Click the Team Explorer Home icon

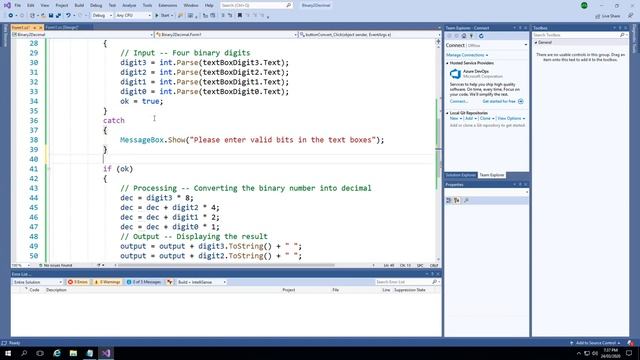[x=464, y=36]
